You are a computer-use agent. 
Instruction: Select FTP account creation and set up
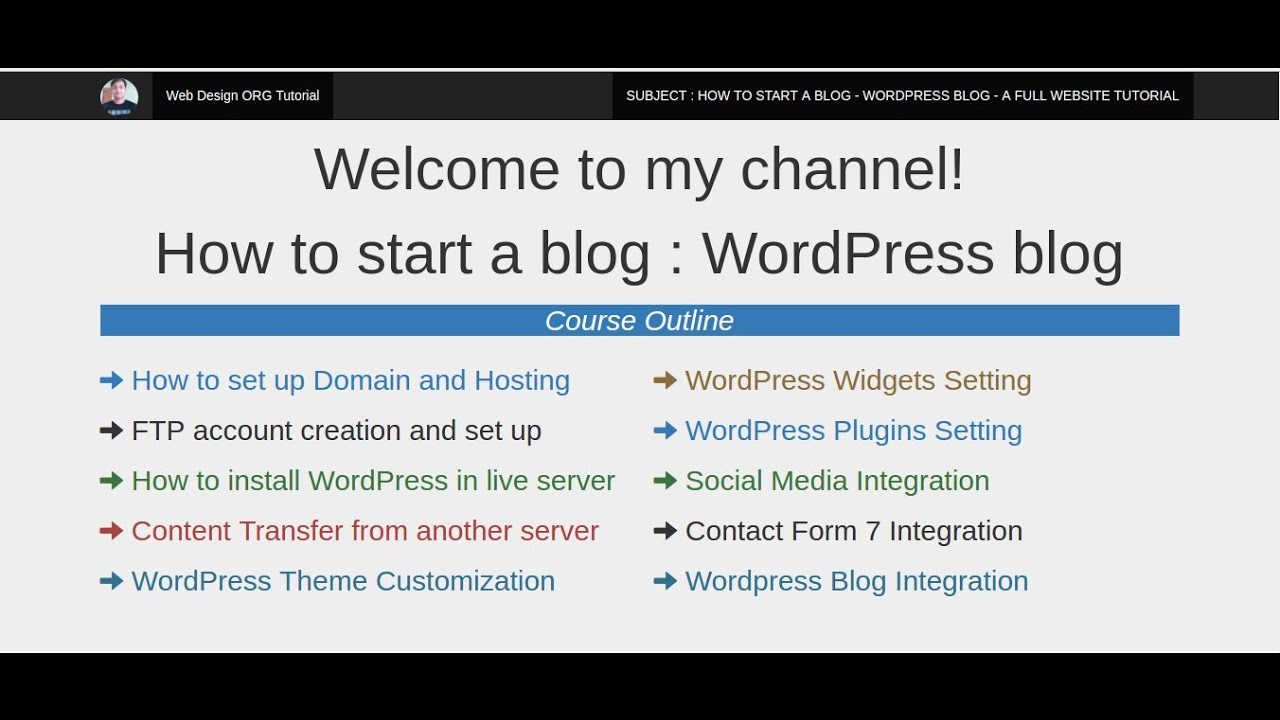point(337,431)
